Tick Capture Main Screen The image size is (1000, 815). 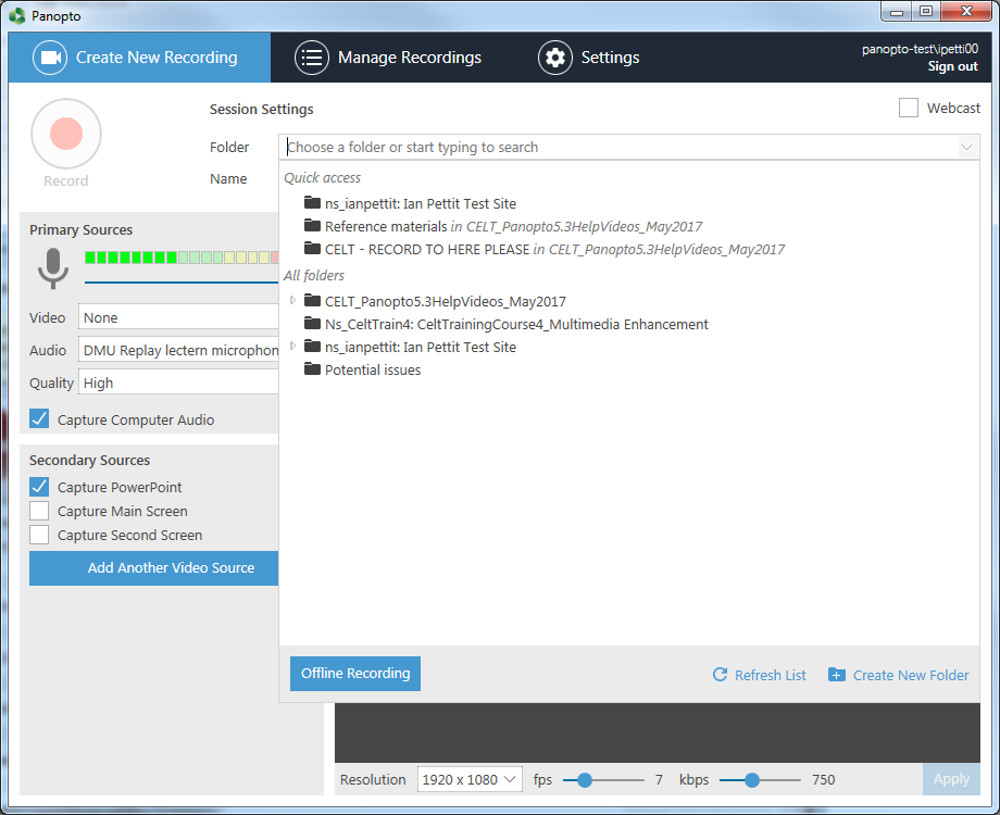[39, 511]
